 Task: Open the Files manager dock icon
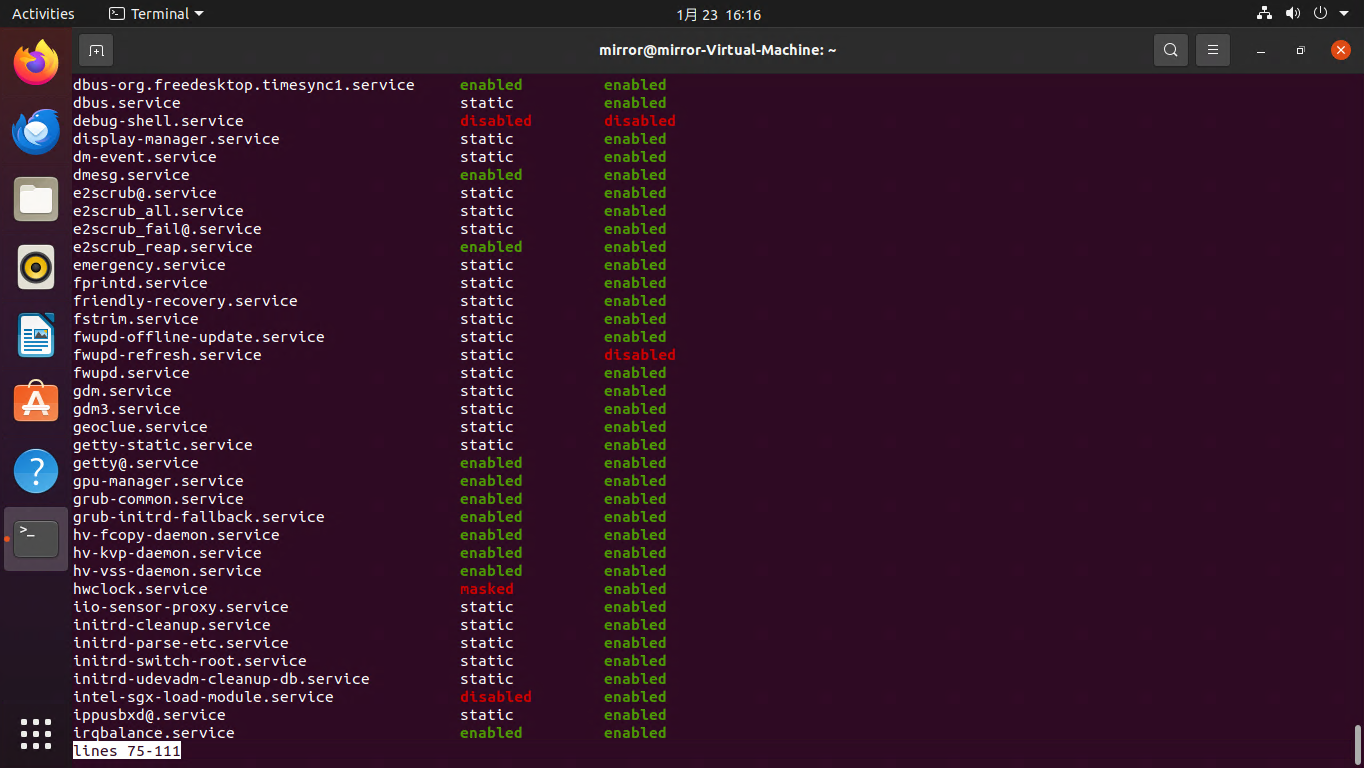pyautogui.click(x=36, y=199)
